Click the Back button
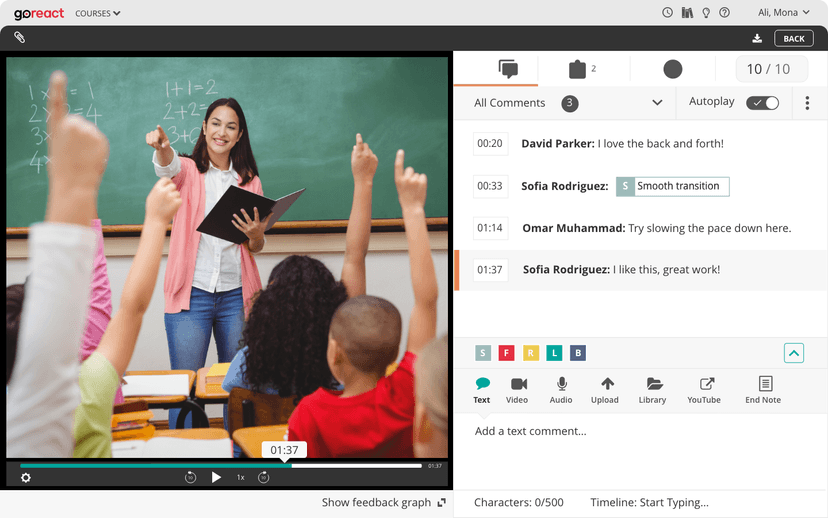The height and width of the screenshot is (518, 828). point(794,39)
